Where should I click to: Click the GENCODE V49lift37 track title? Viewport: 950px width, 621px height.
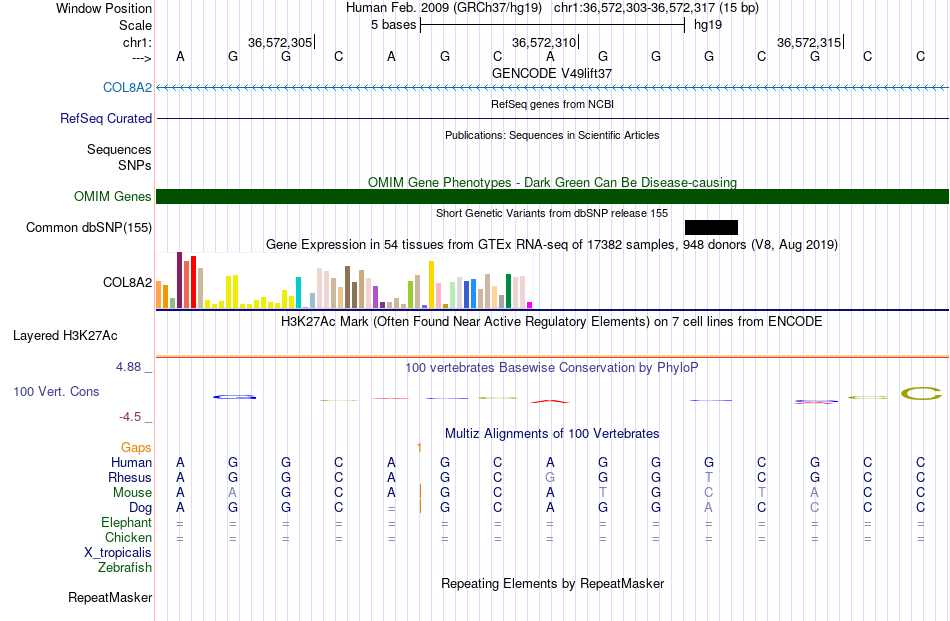(552, 73)
